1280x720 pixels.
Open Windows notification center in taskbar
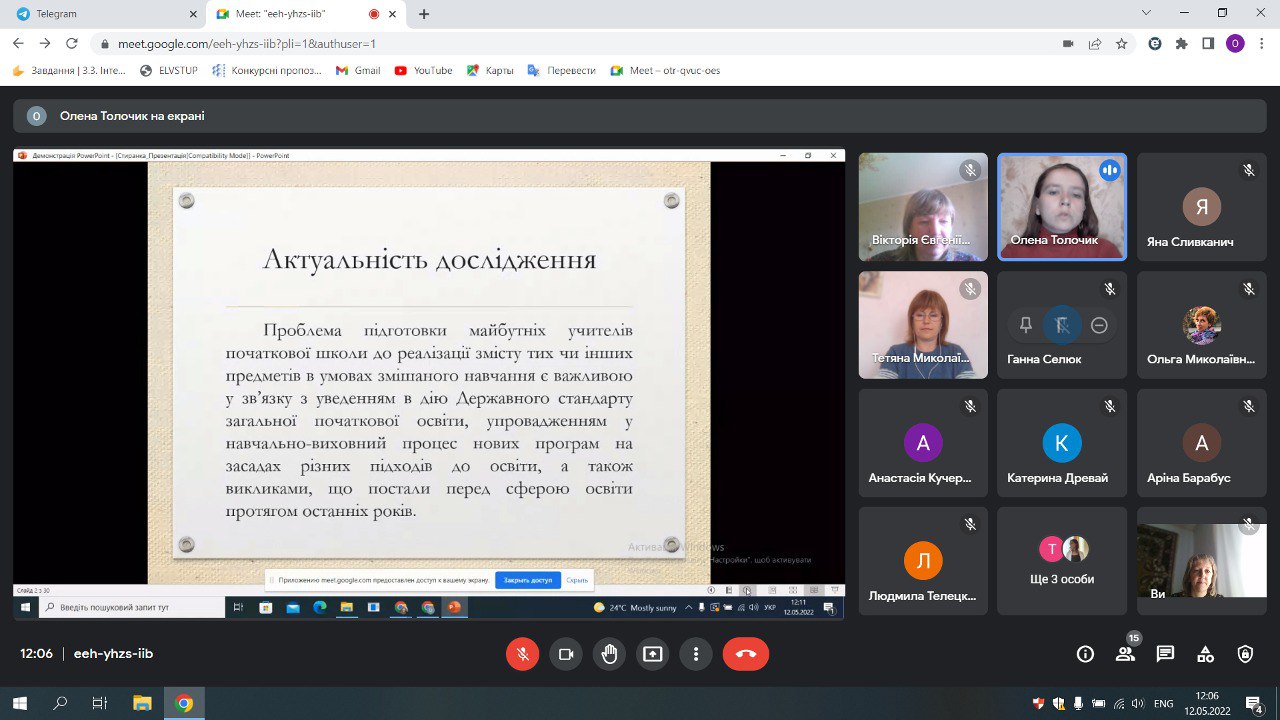[x=1253, y=703]
